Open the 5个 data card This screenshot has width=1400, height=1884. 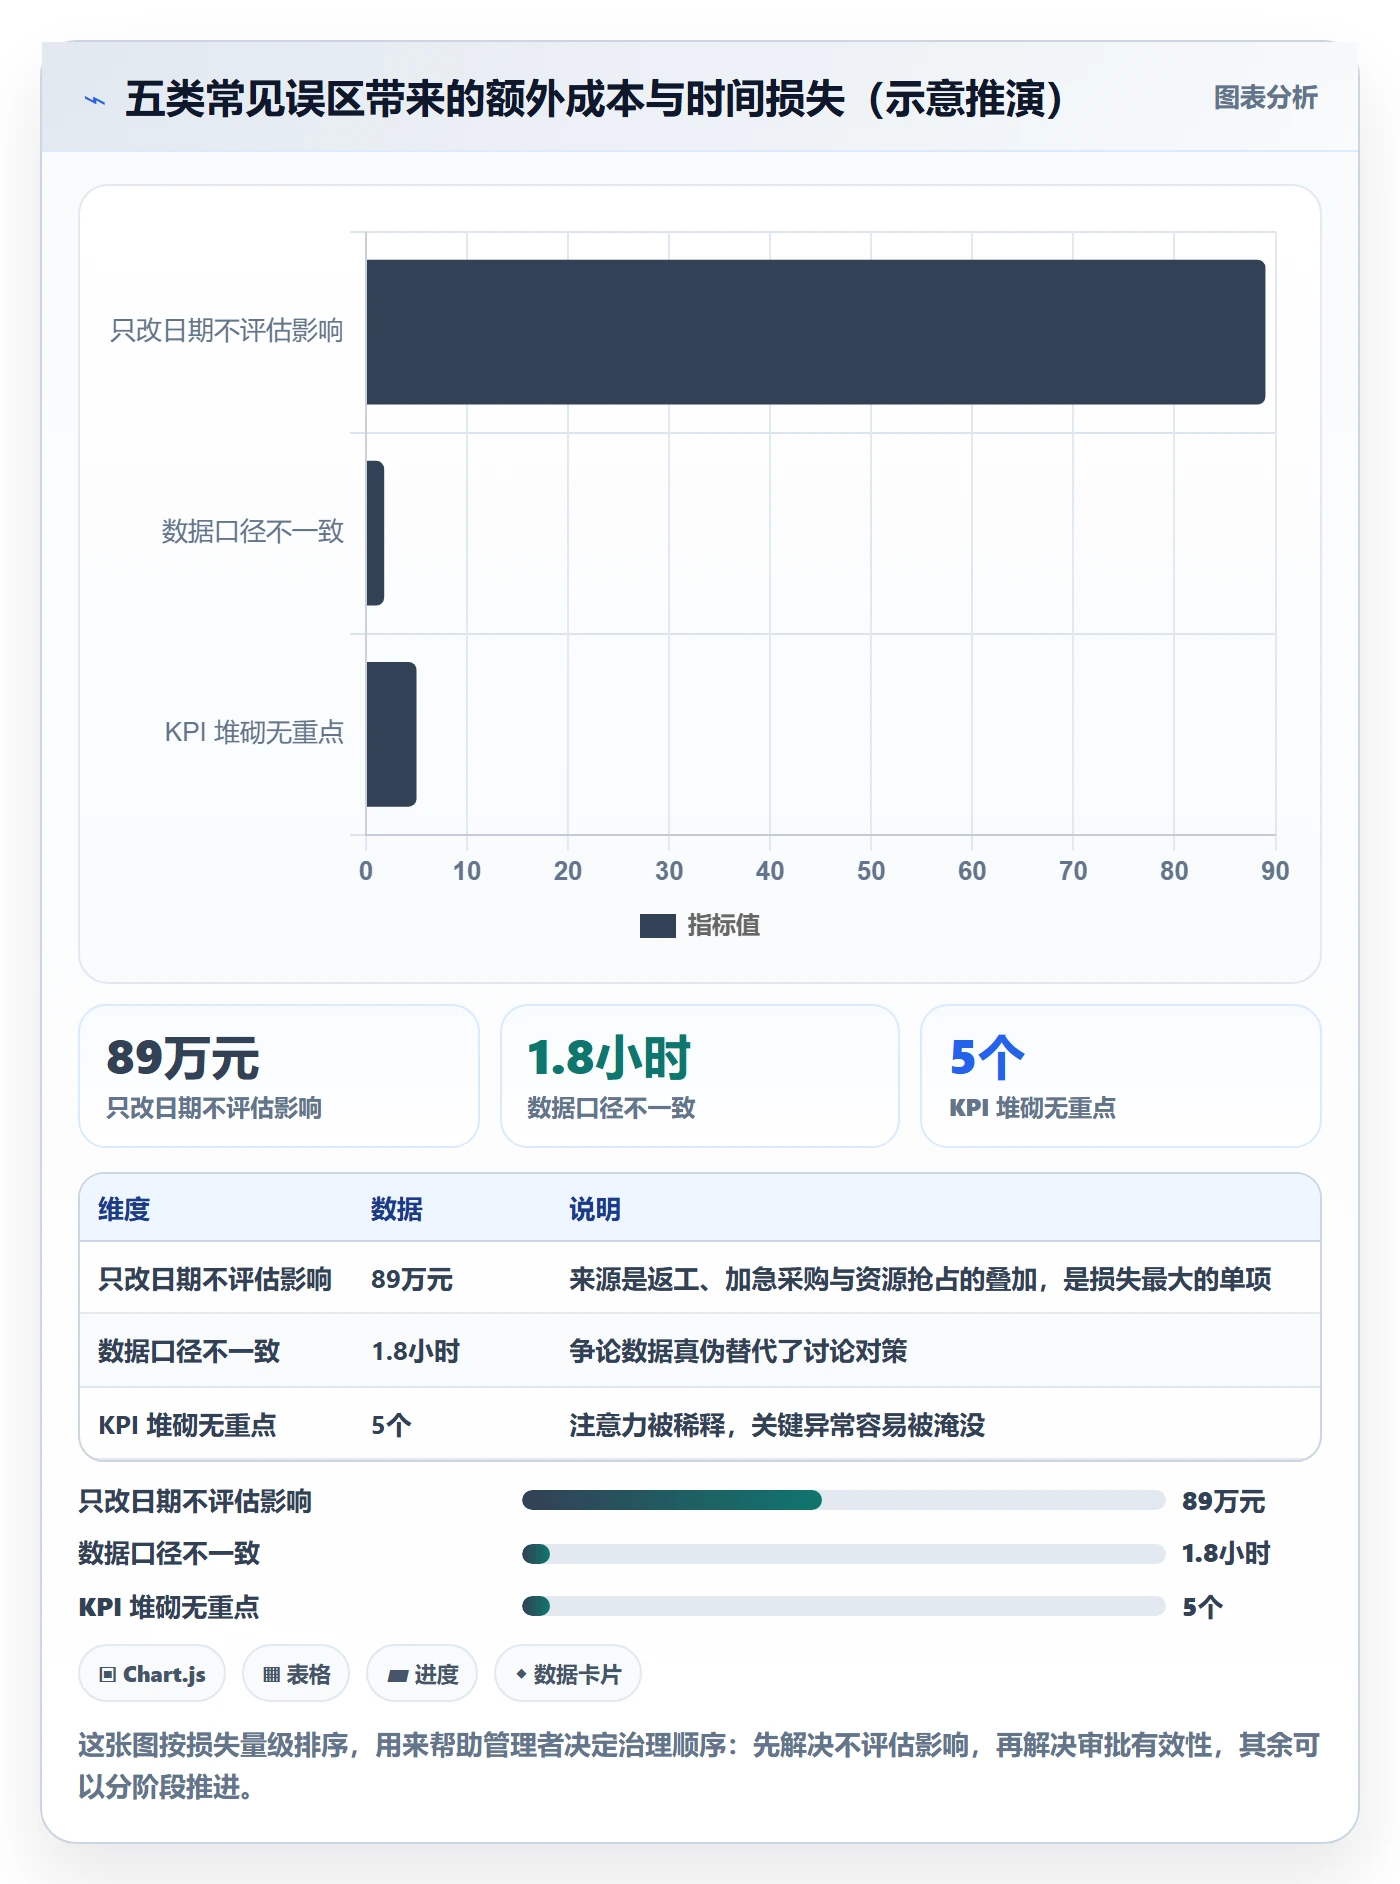tap(1120, 1076)
